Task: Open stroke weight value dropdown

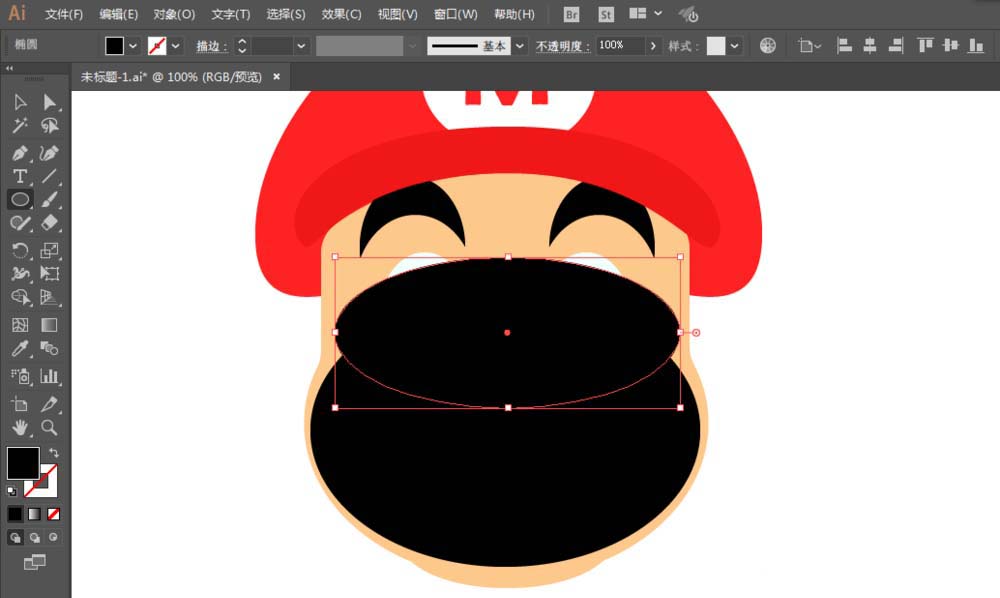Action: tap(301, 46)
